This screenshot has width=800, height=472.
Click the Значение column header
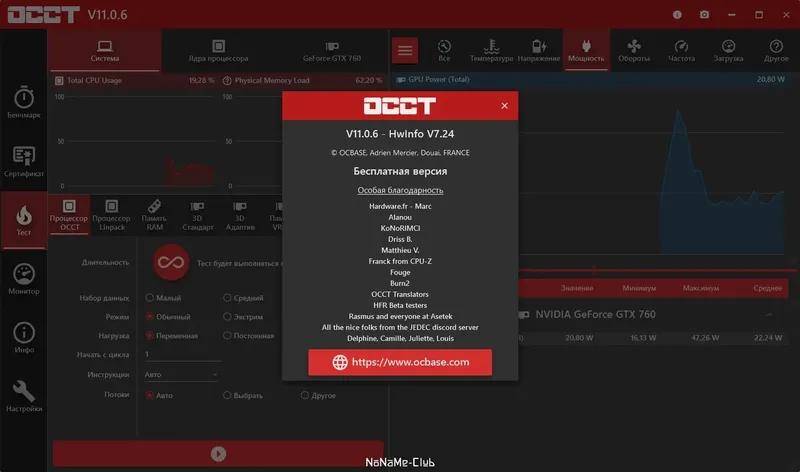click(577, 288)
